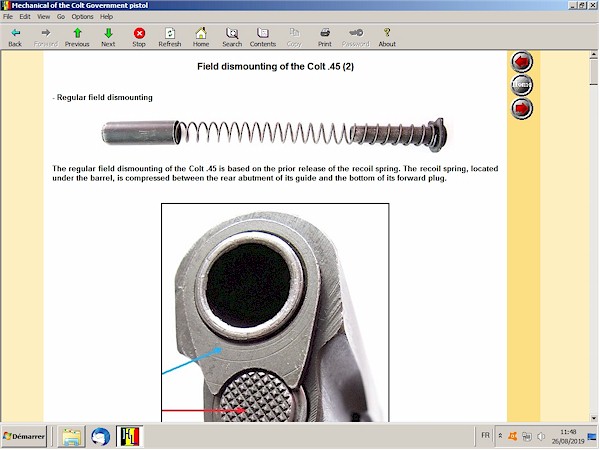This screenshot has height=450, width=600.
Task: Click the greyed Copy icon
Action: point(294,37)
